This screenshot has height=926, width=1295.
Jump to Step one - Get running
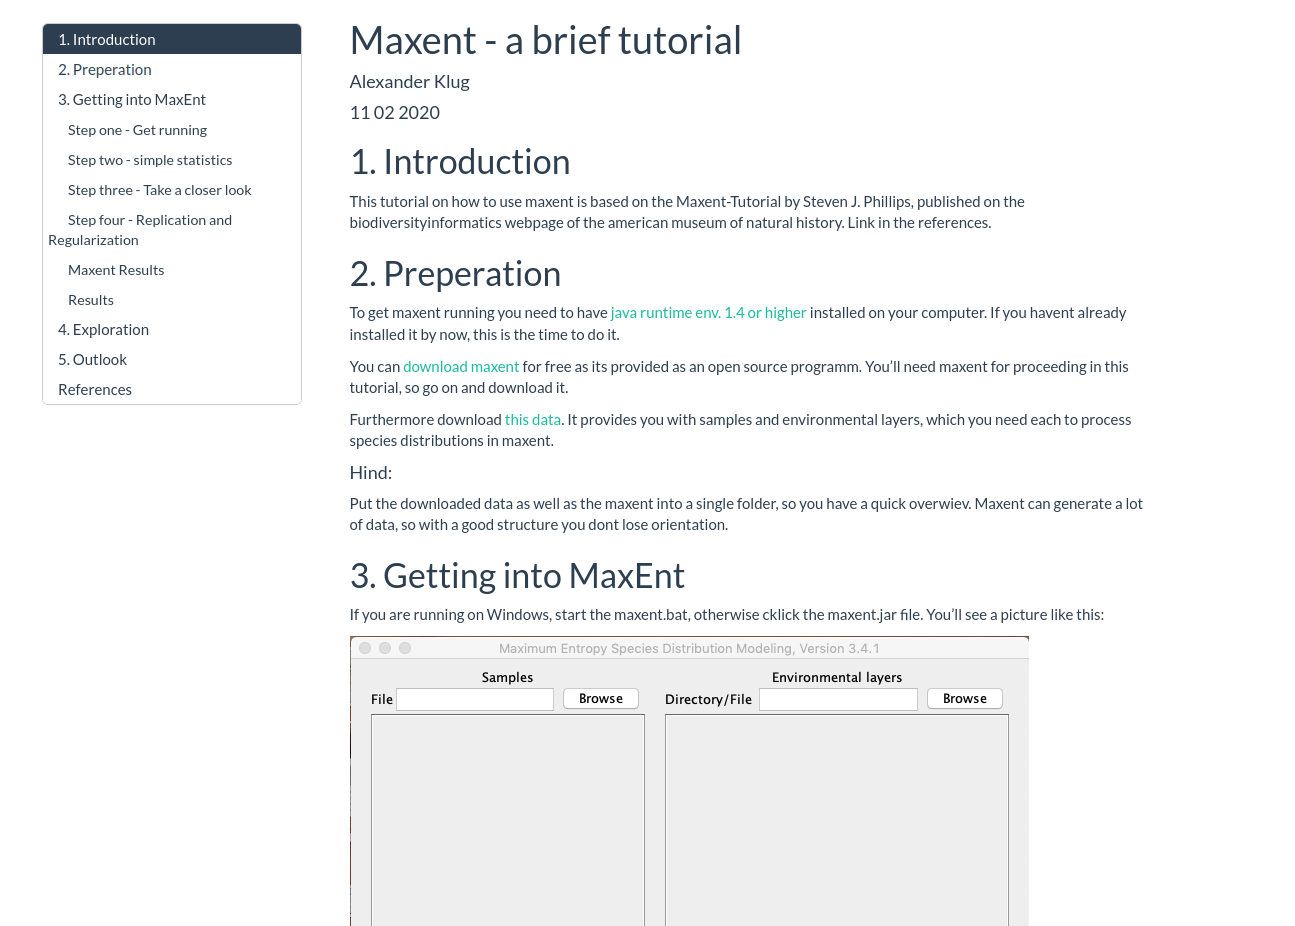point(137,130)
